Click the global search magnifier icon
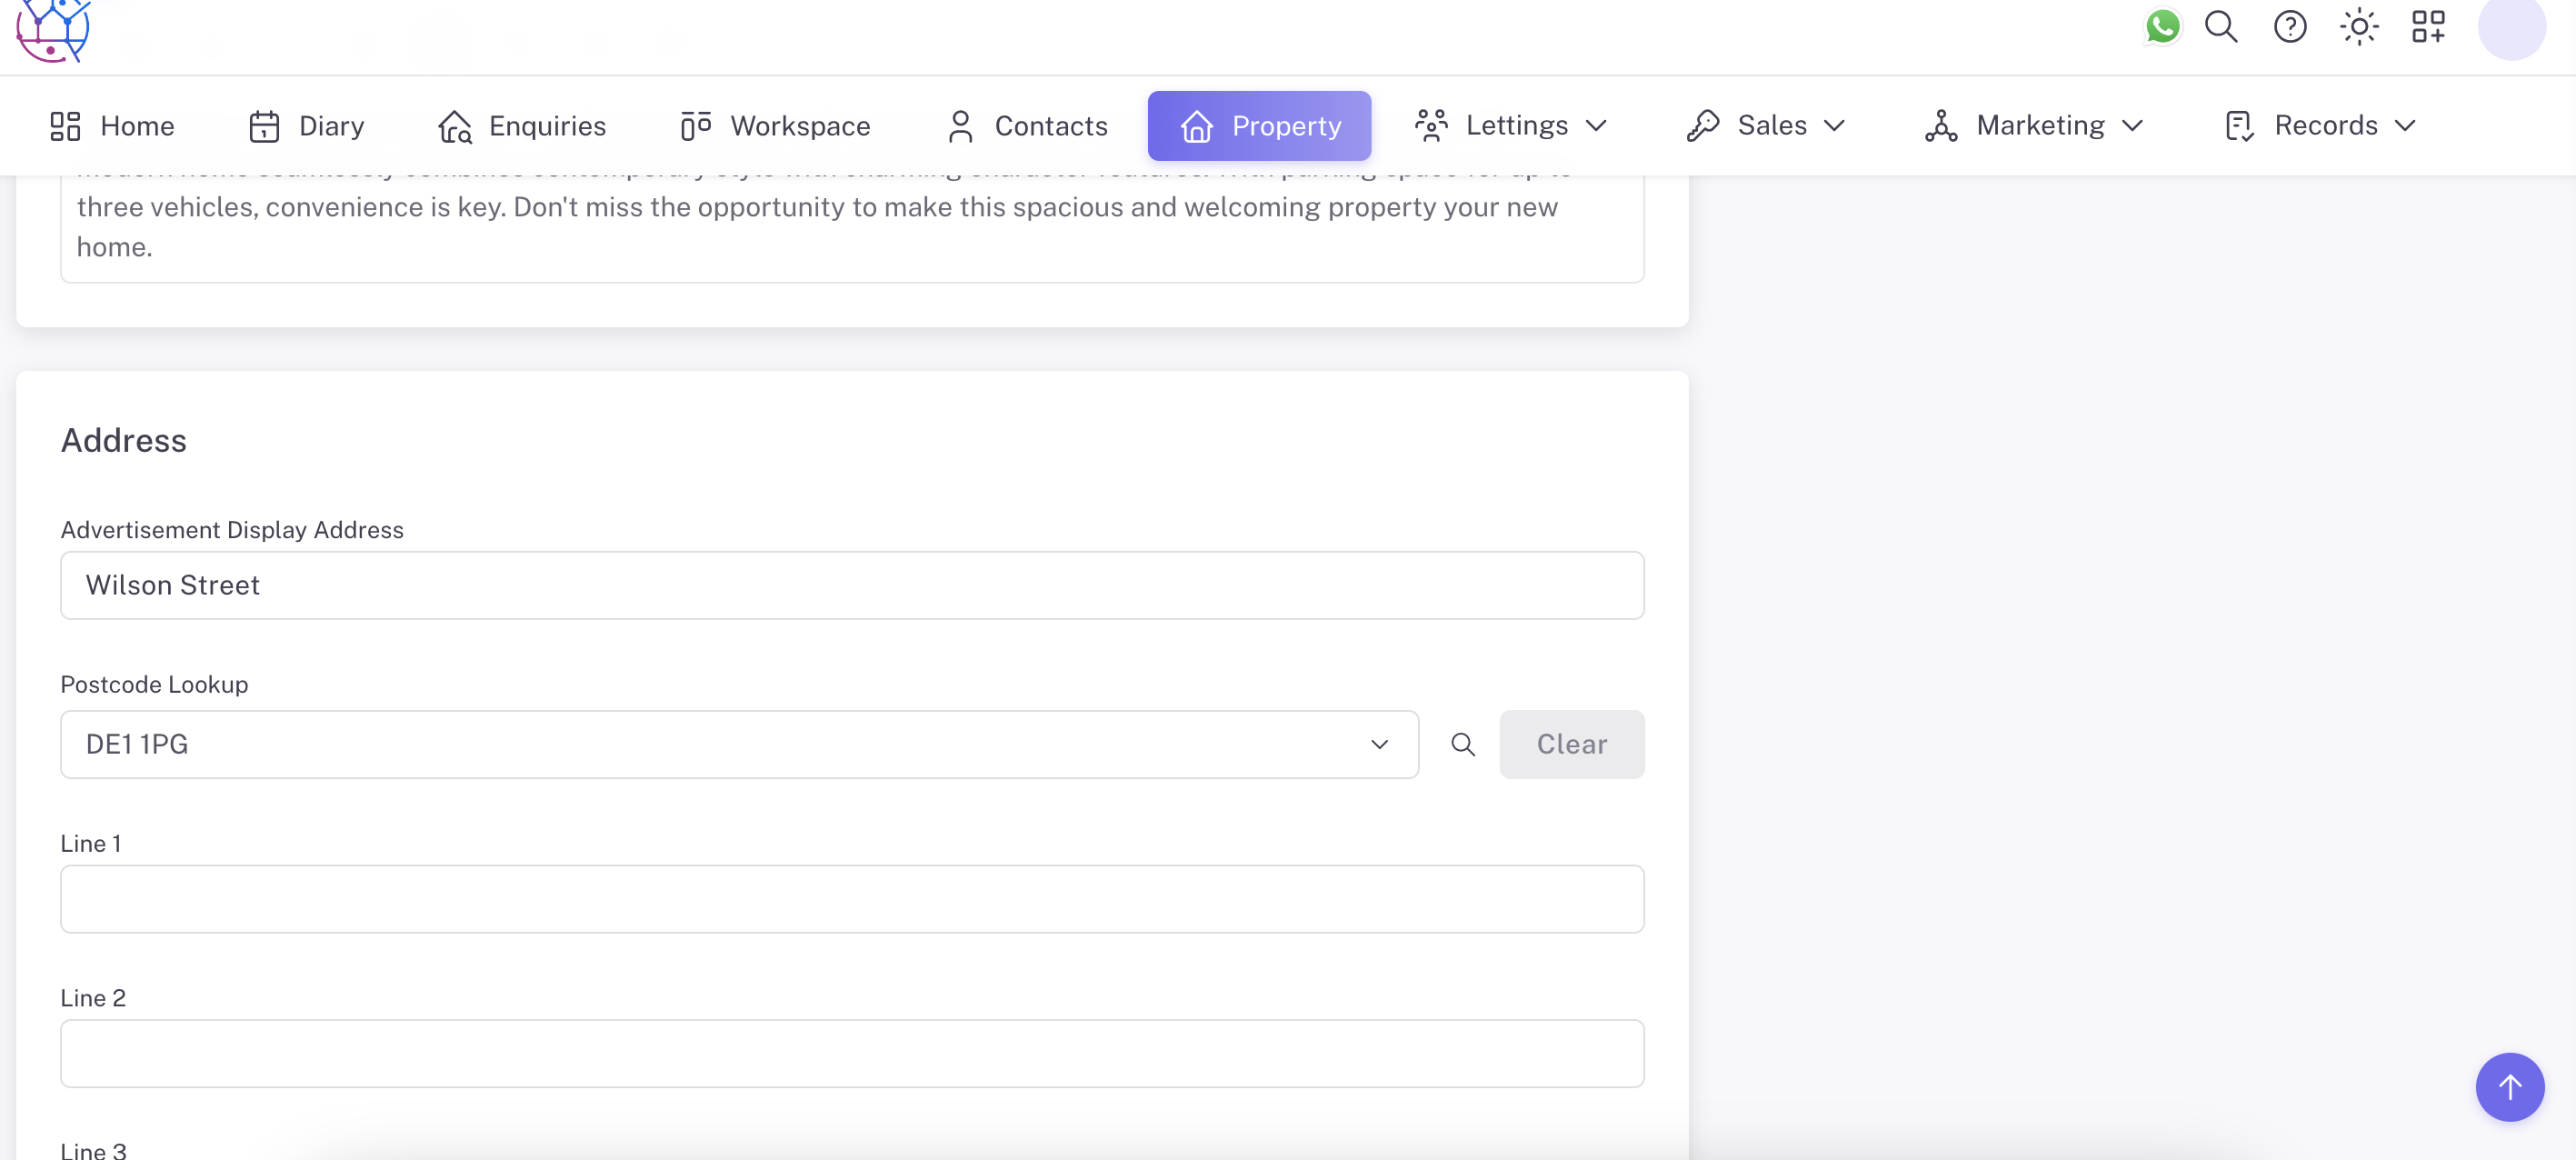 2221,27
